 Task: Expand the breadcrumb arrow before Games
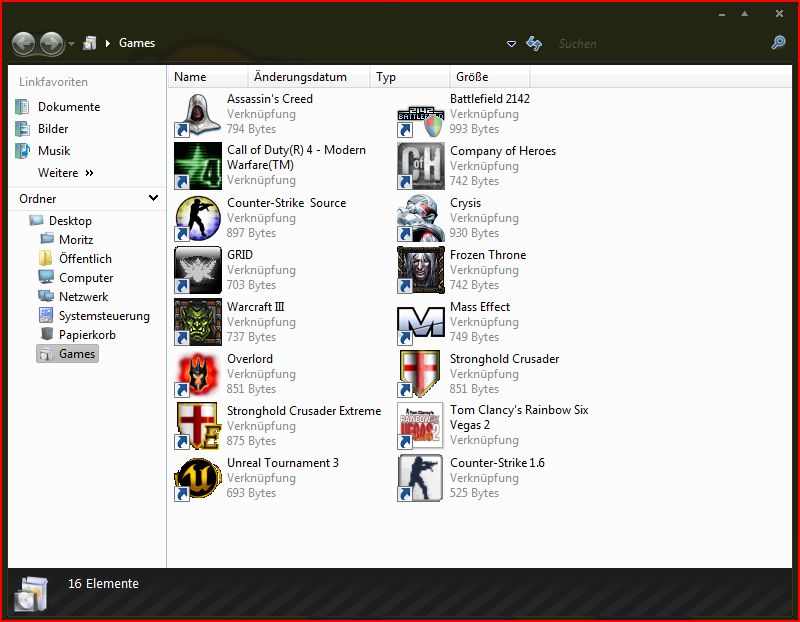click(108, 43)
